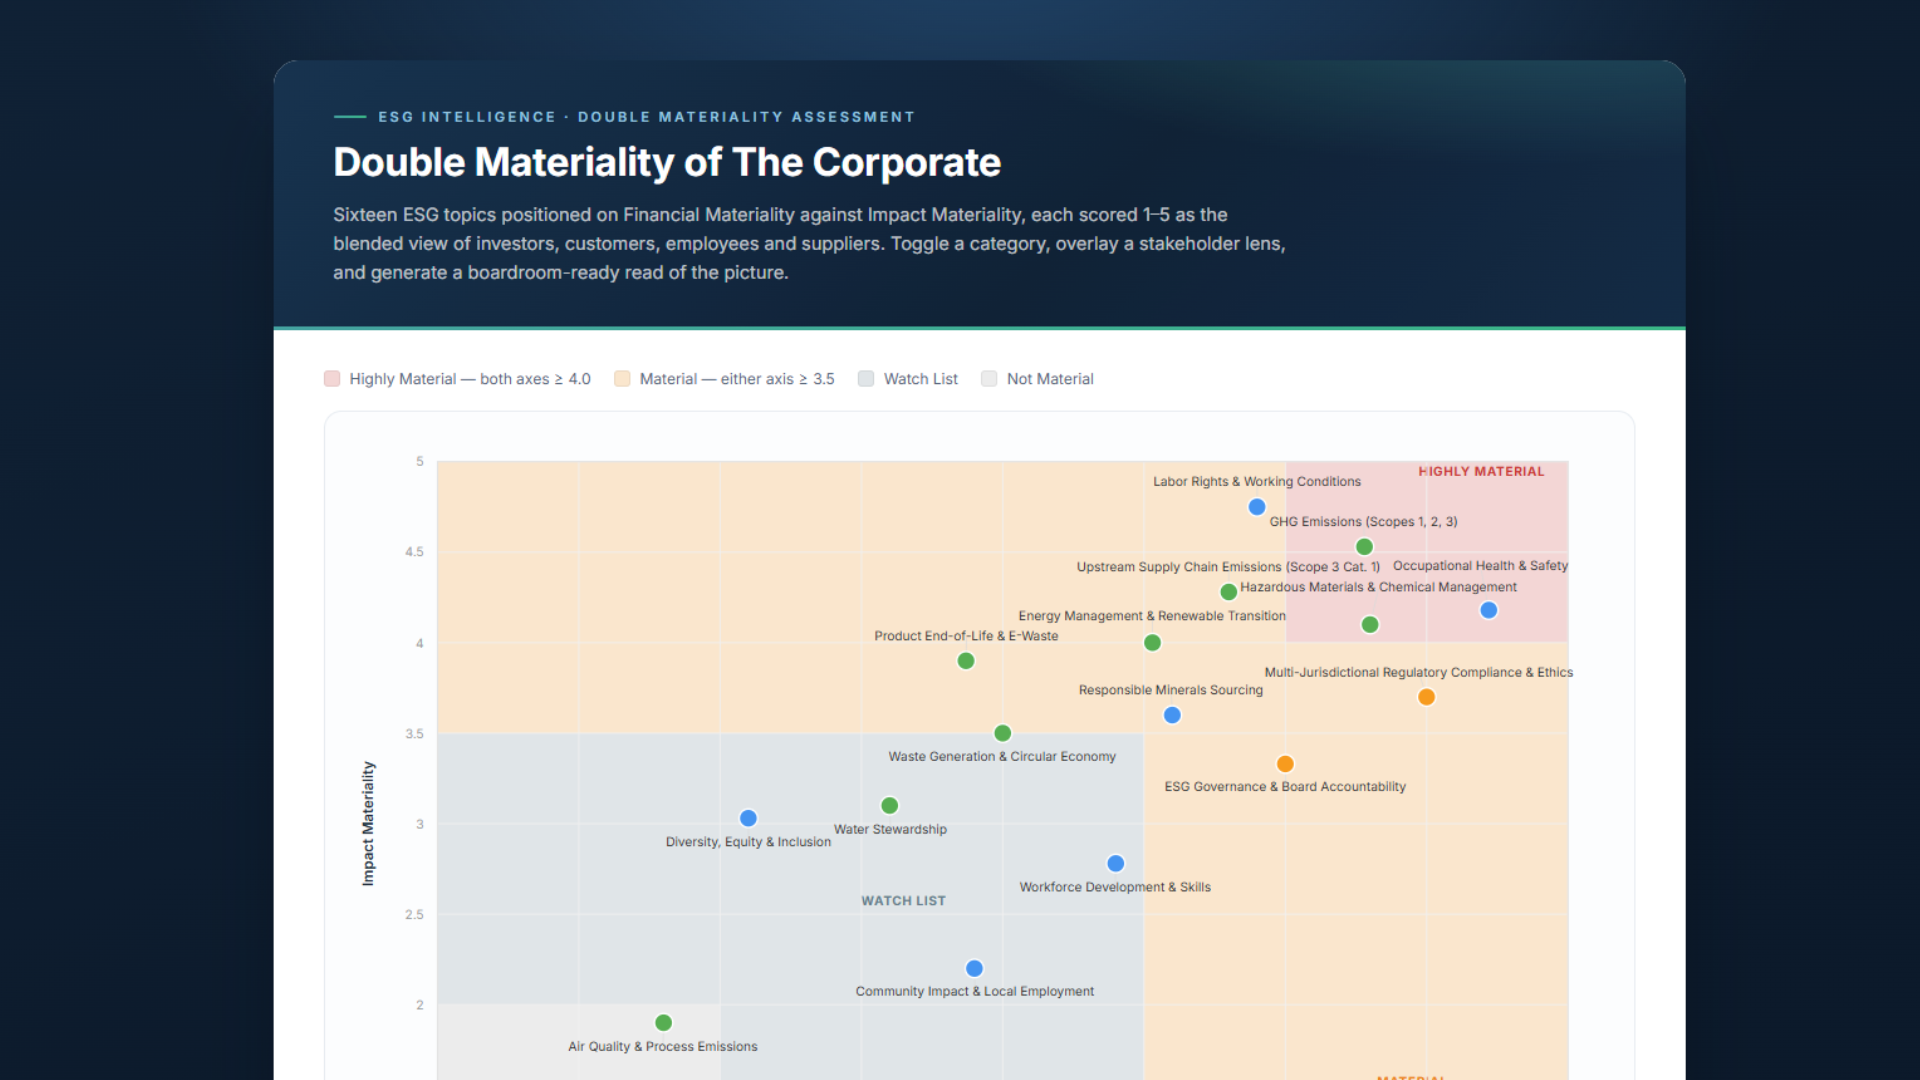Select the Product End-of-Life & E-Waste dot
Viewport: 1920px width, 1080px height.
tap(966, 661)
